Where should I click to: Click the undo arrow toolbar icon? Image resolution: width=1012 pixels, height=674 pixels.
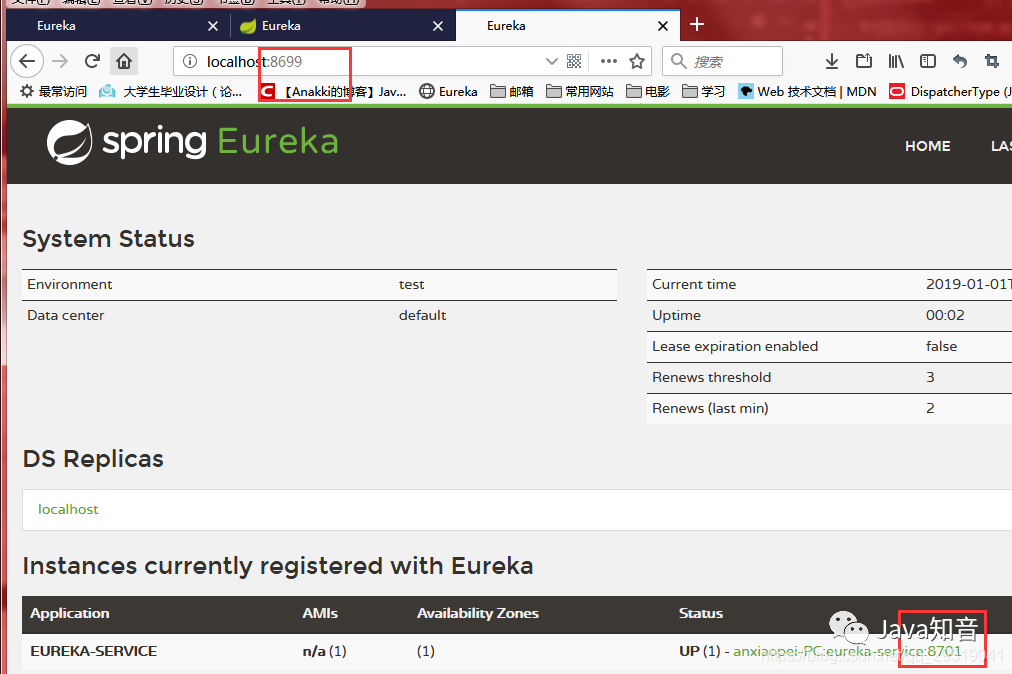tap(960, 61)
